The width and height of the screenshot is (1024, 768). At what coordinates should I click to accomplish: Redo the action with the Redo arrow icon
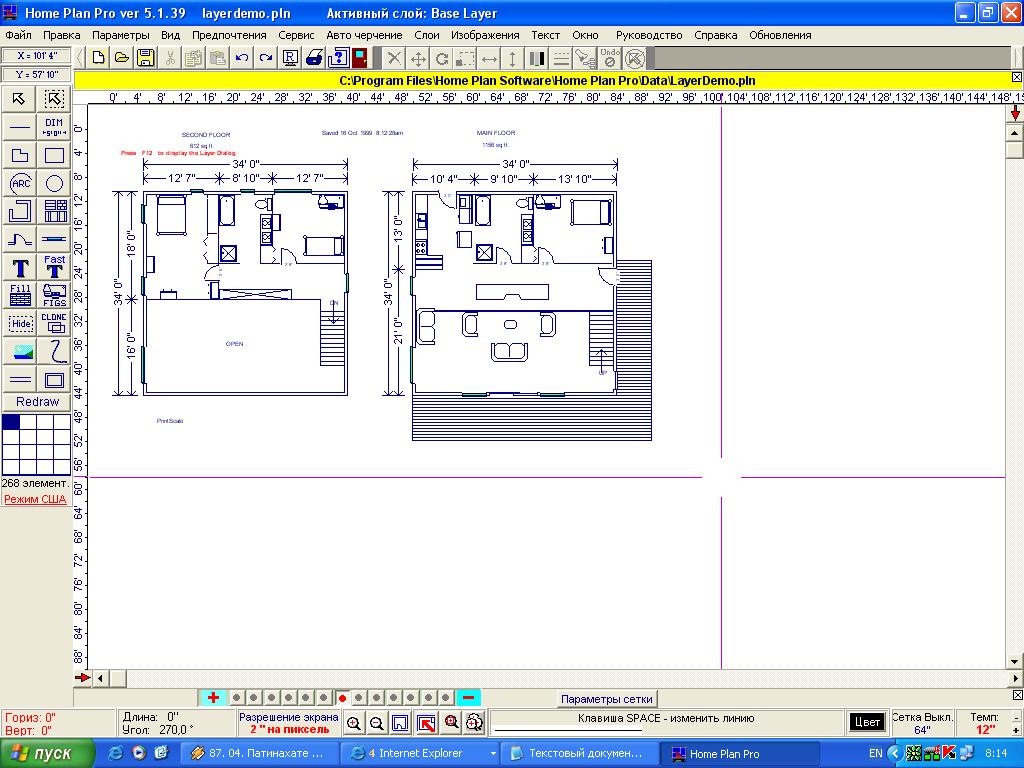(x=265, y=58)
